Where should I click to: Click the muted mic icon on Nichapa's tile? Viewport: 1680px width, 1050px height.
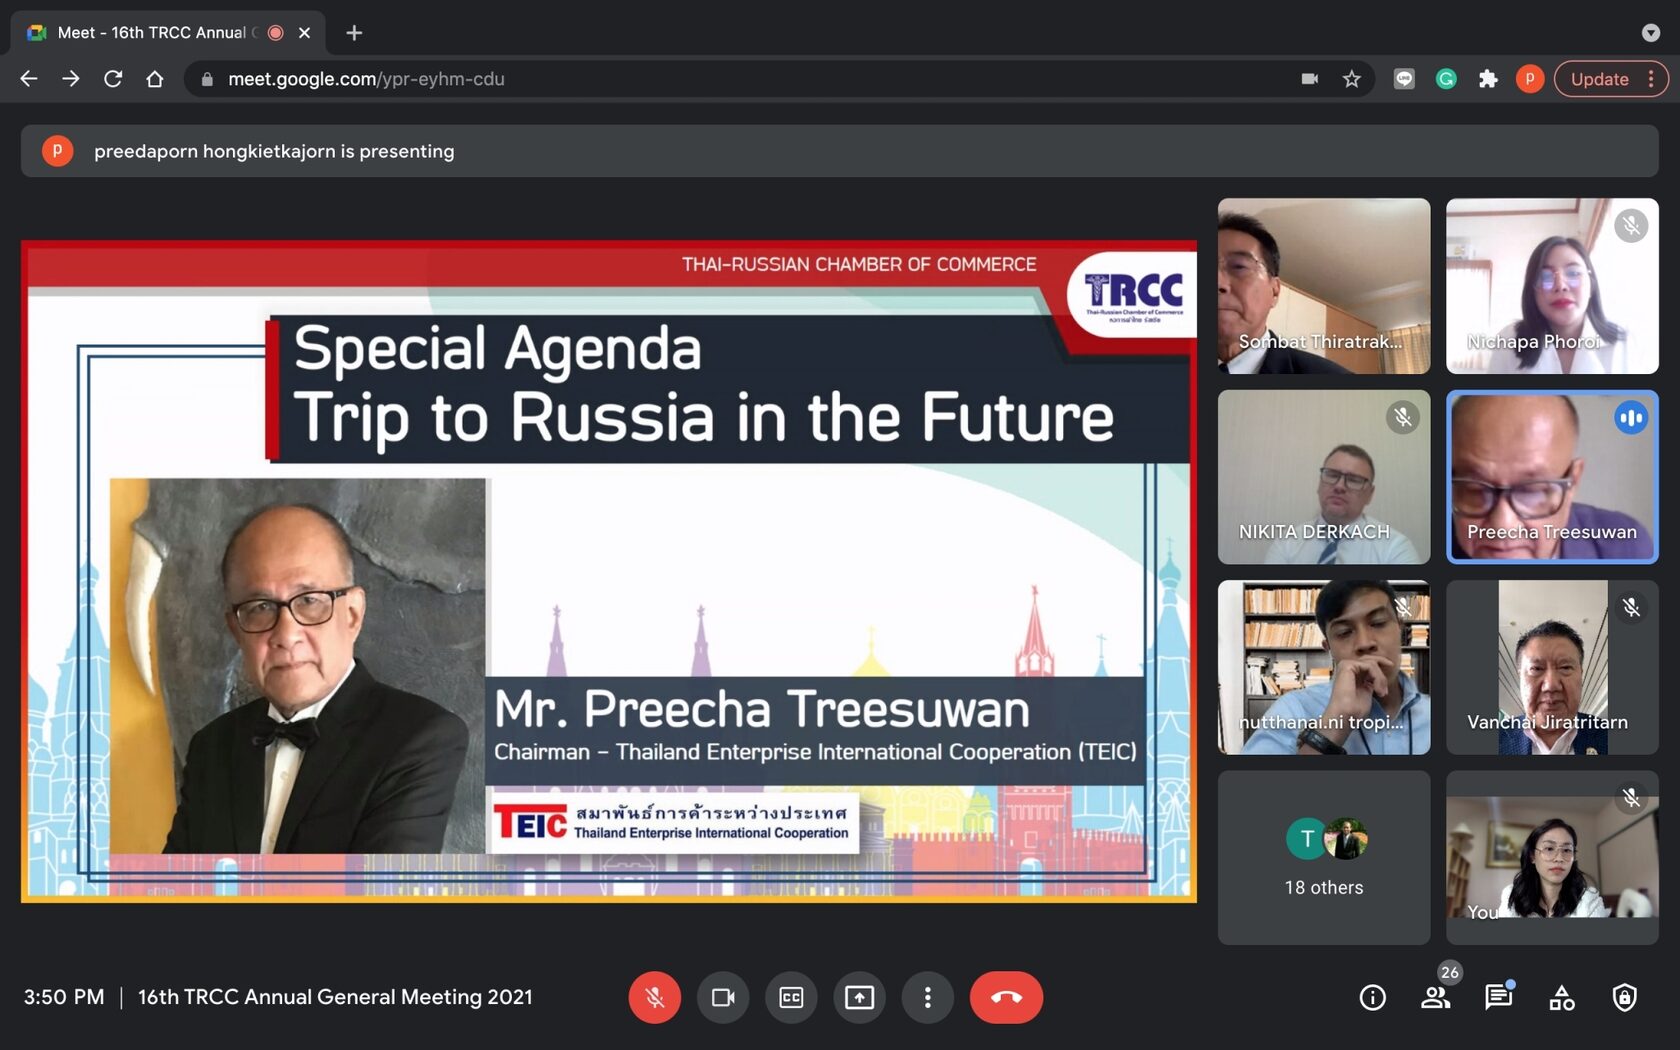click(1631, 226)
